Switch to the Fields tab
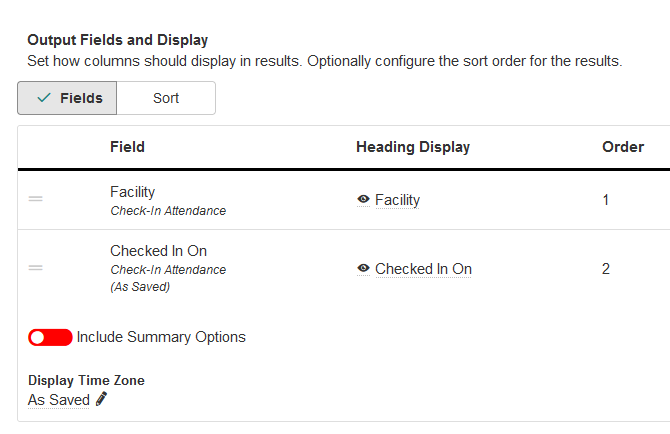 pyautogui.click(x=67, y=98)
